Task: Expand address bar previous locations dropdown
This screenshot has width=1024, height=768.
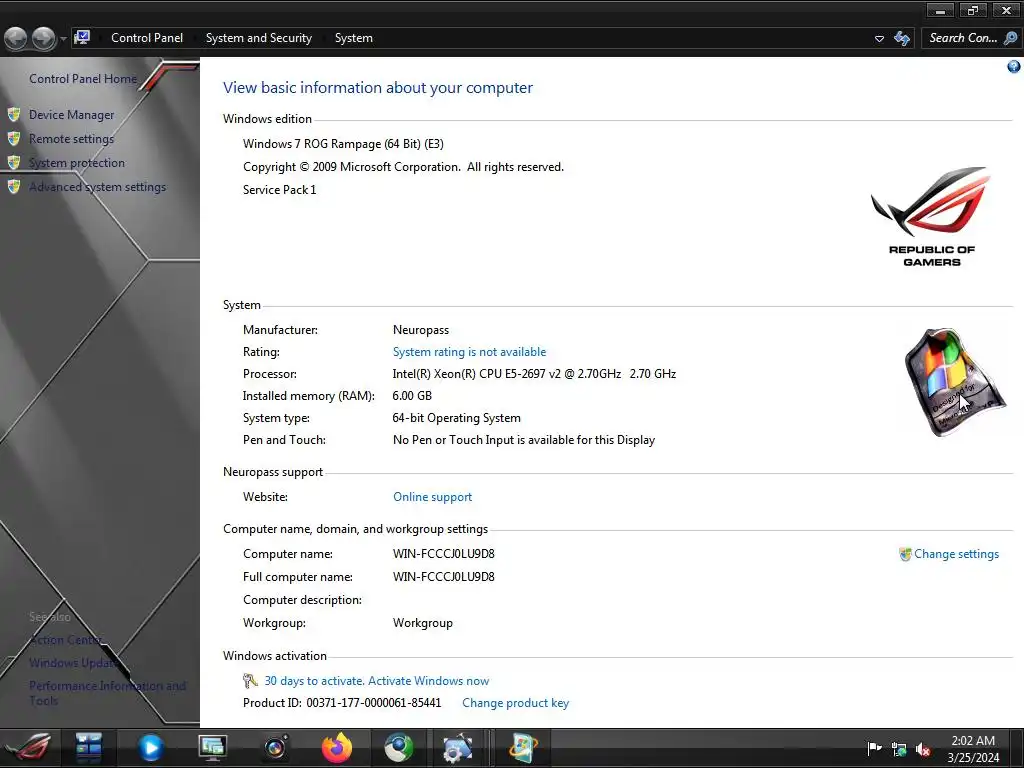Action: [879, 39]
